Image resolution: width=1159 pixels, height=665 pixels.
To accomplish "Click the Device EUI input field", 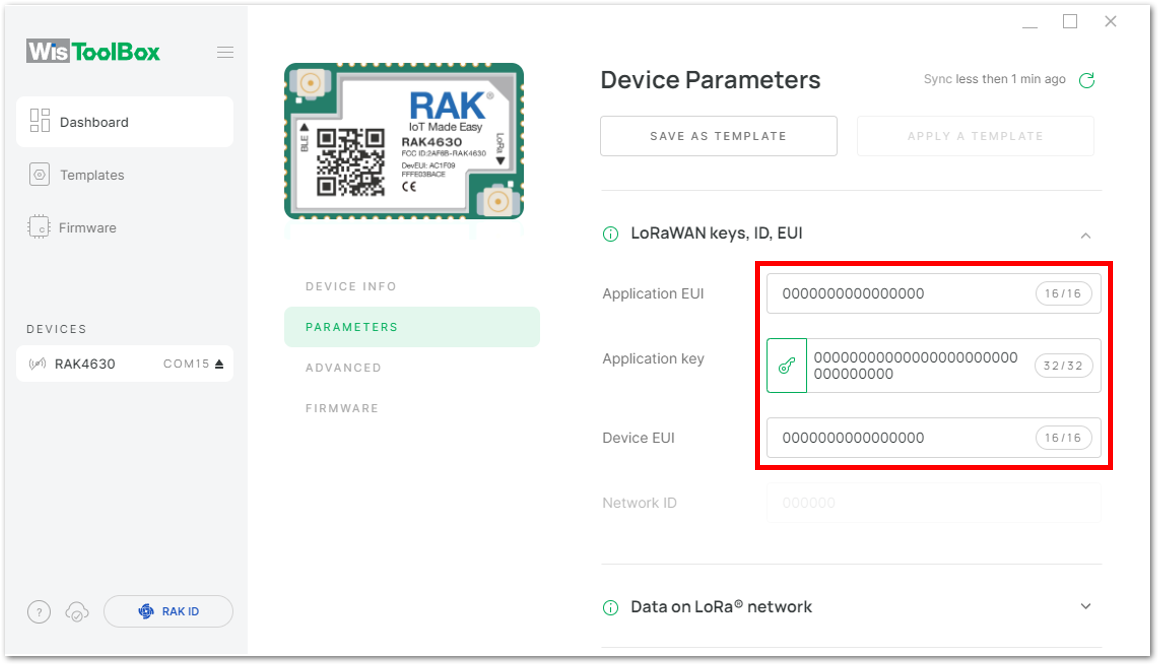I will 934,438.
